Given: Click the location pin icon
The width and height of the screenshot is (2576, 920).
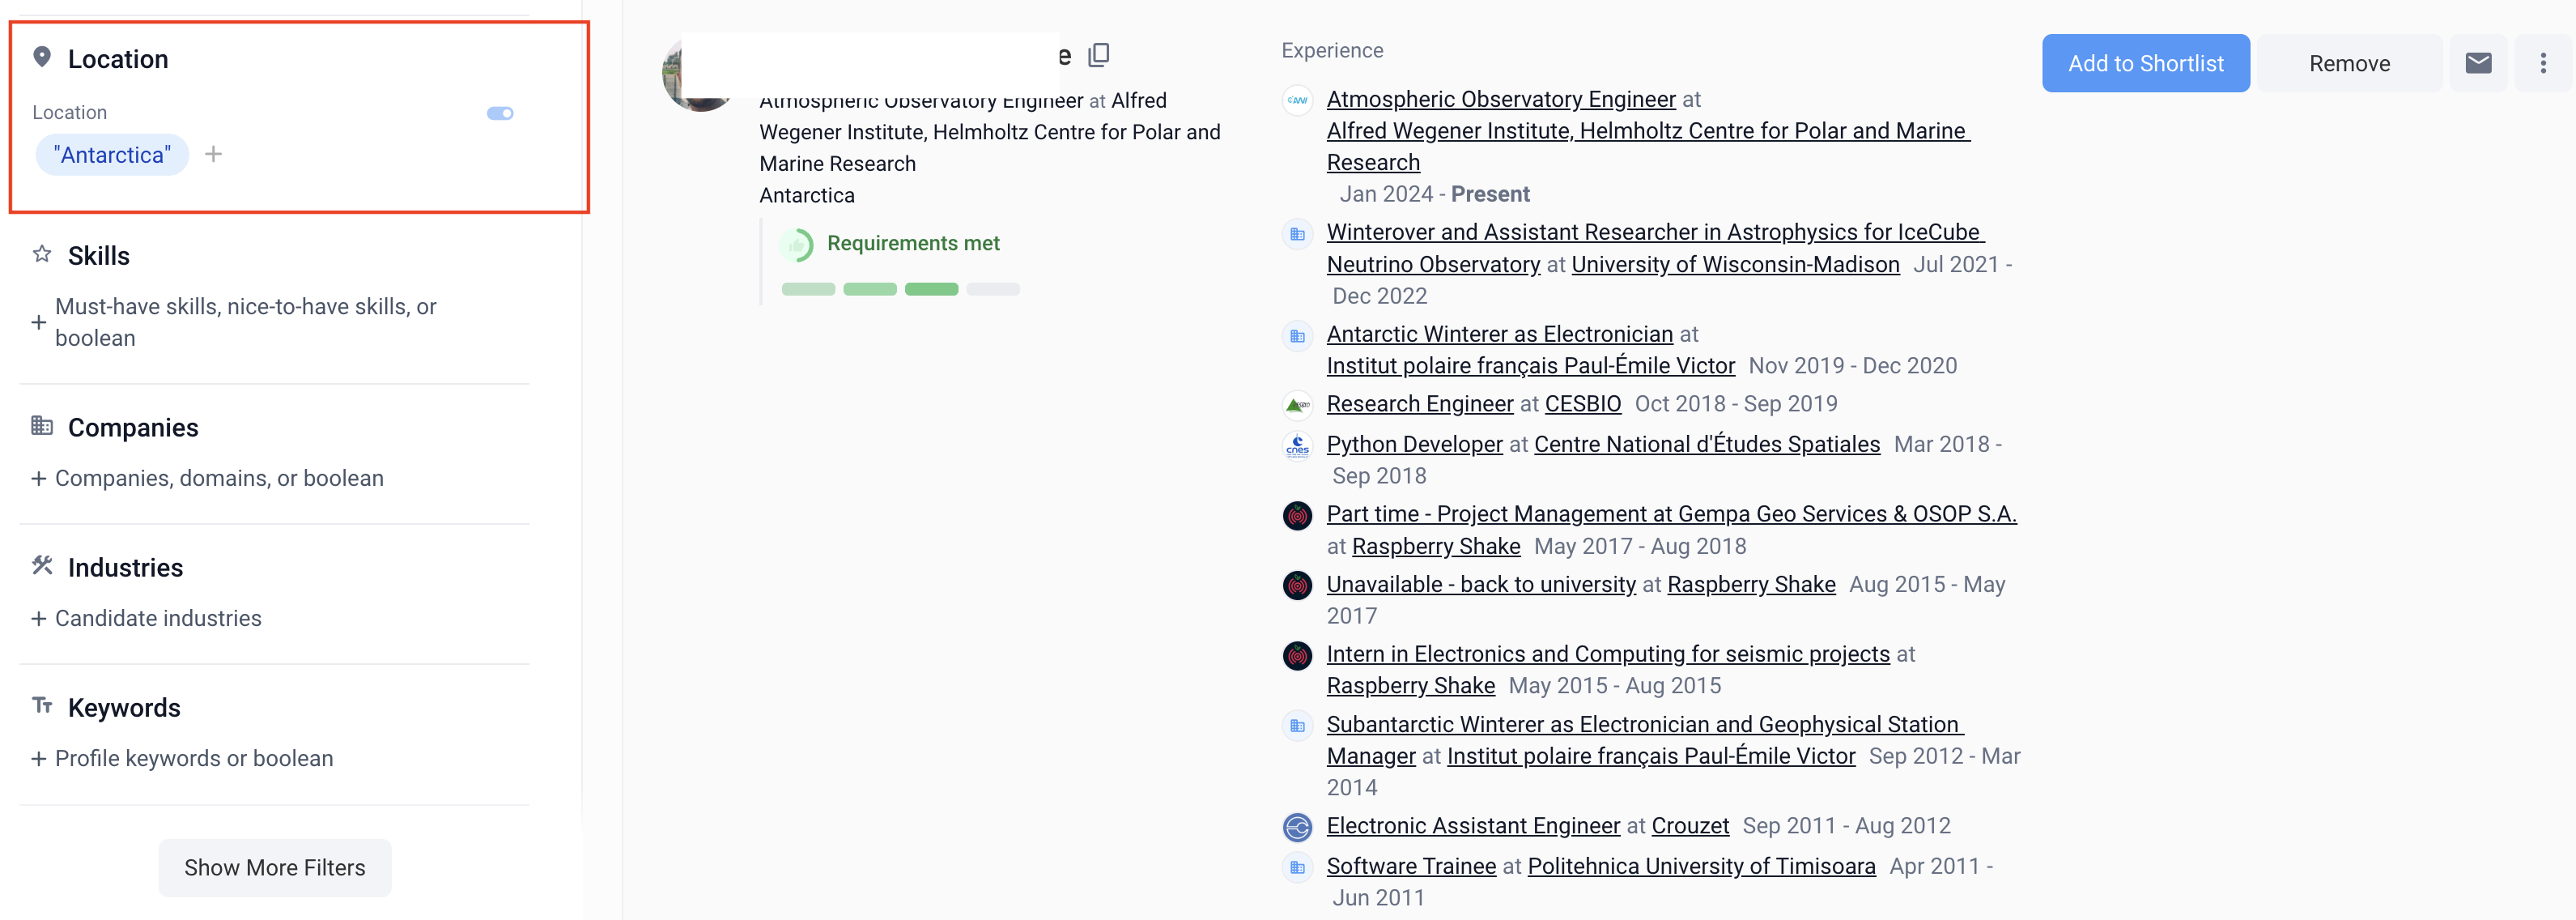Looking at the screenshot, I should pos(42,57).
